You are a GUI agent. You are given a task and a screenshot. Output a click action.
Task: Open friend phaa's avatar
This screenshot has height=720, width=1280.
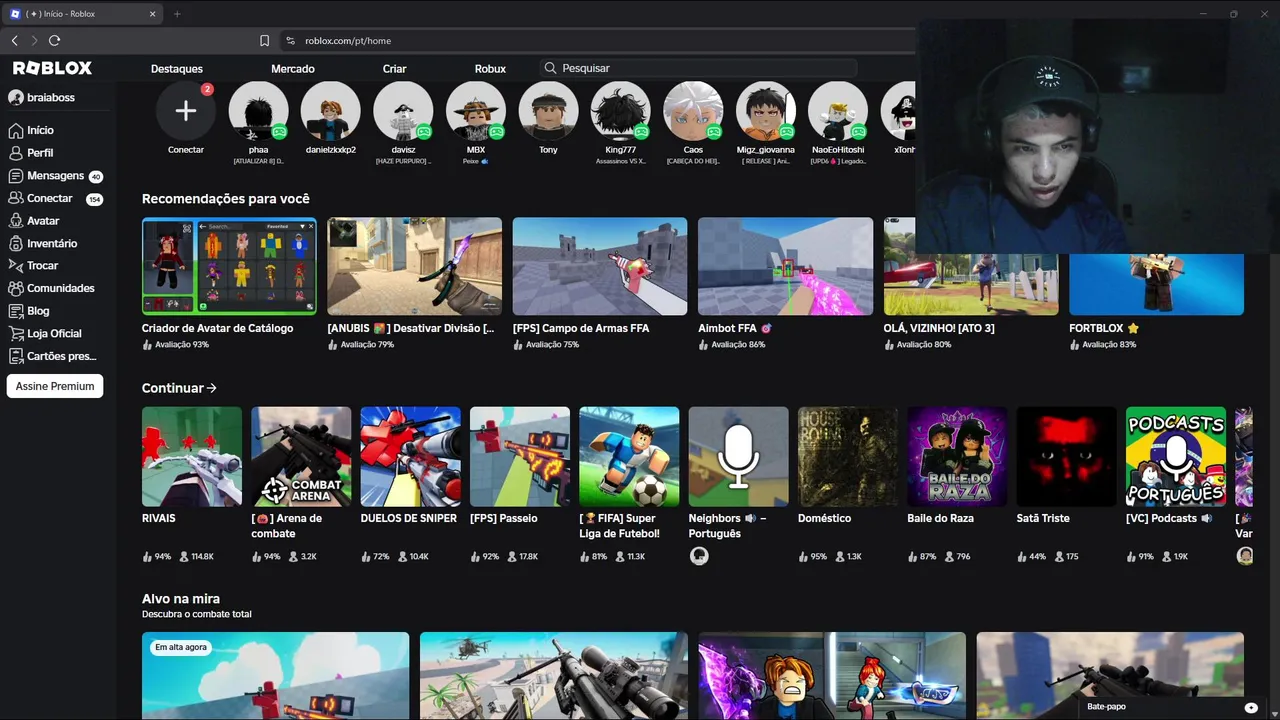pos(258,111)
